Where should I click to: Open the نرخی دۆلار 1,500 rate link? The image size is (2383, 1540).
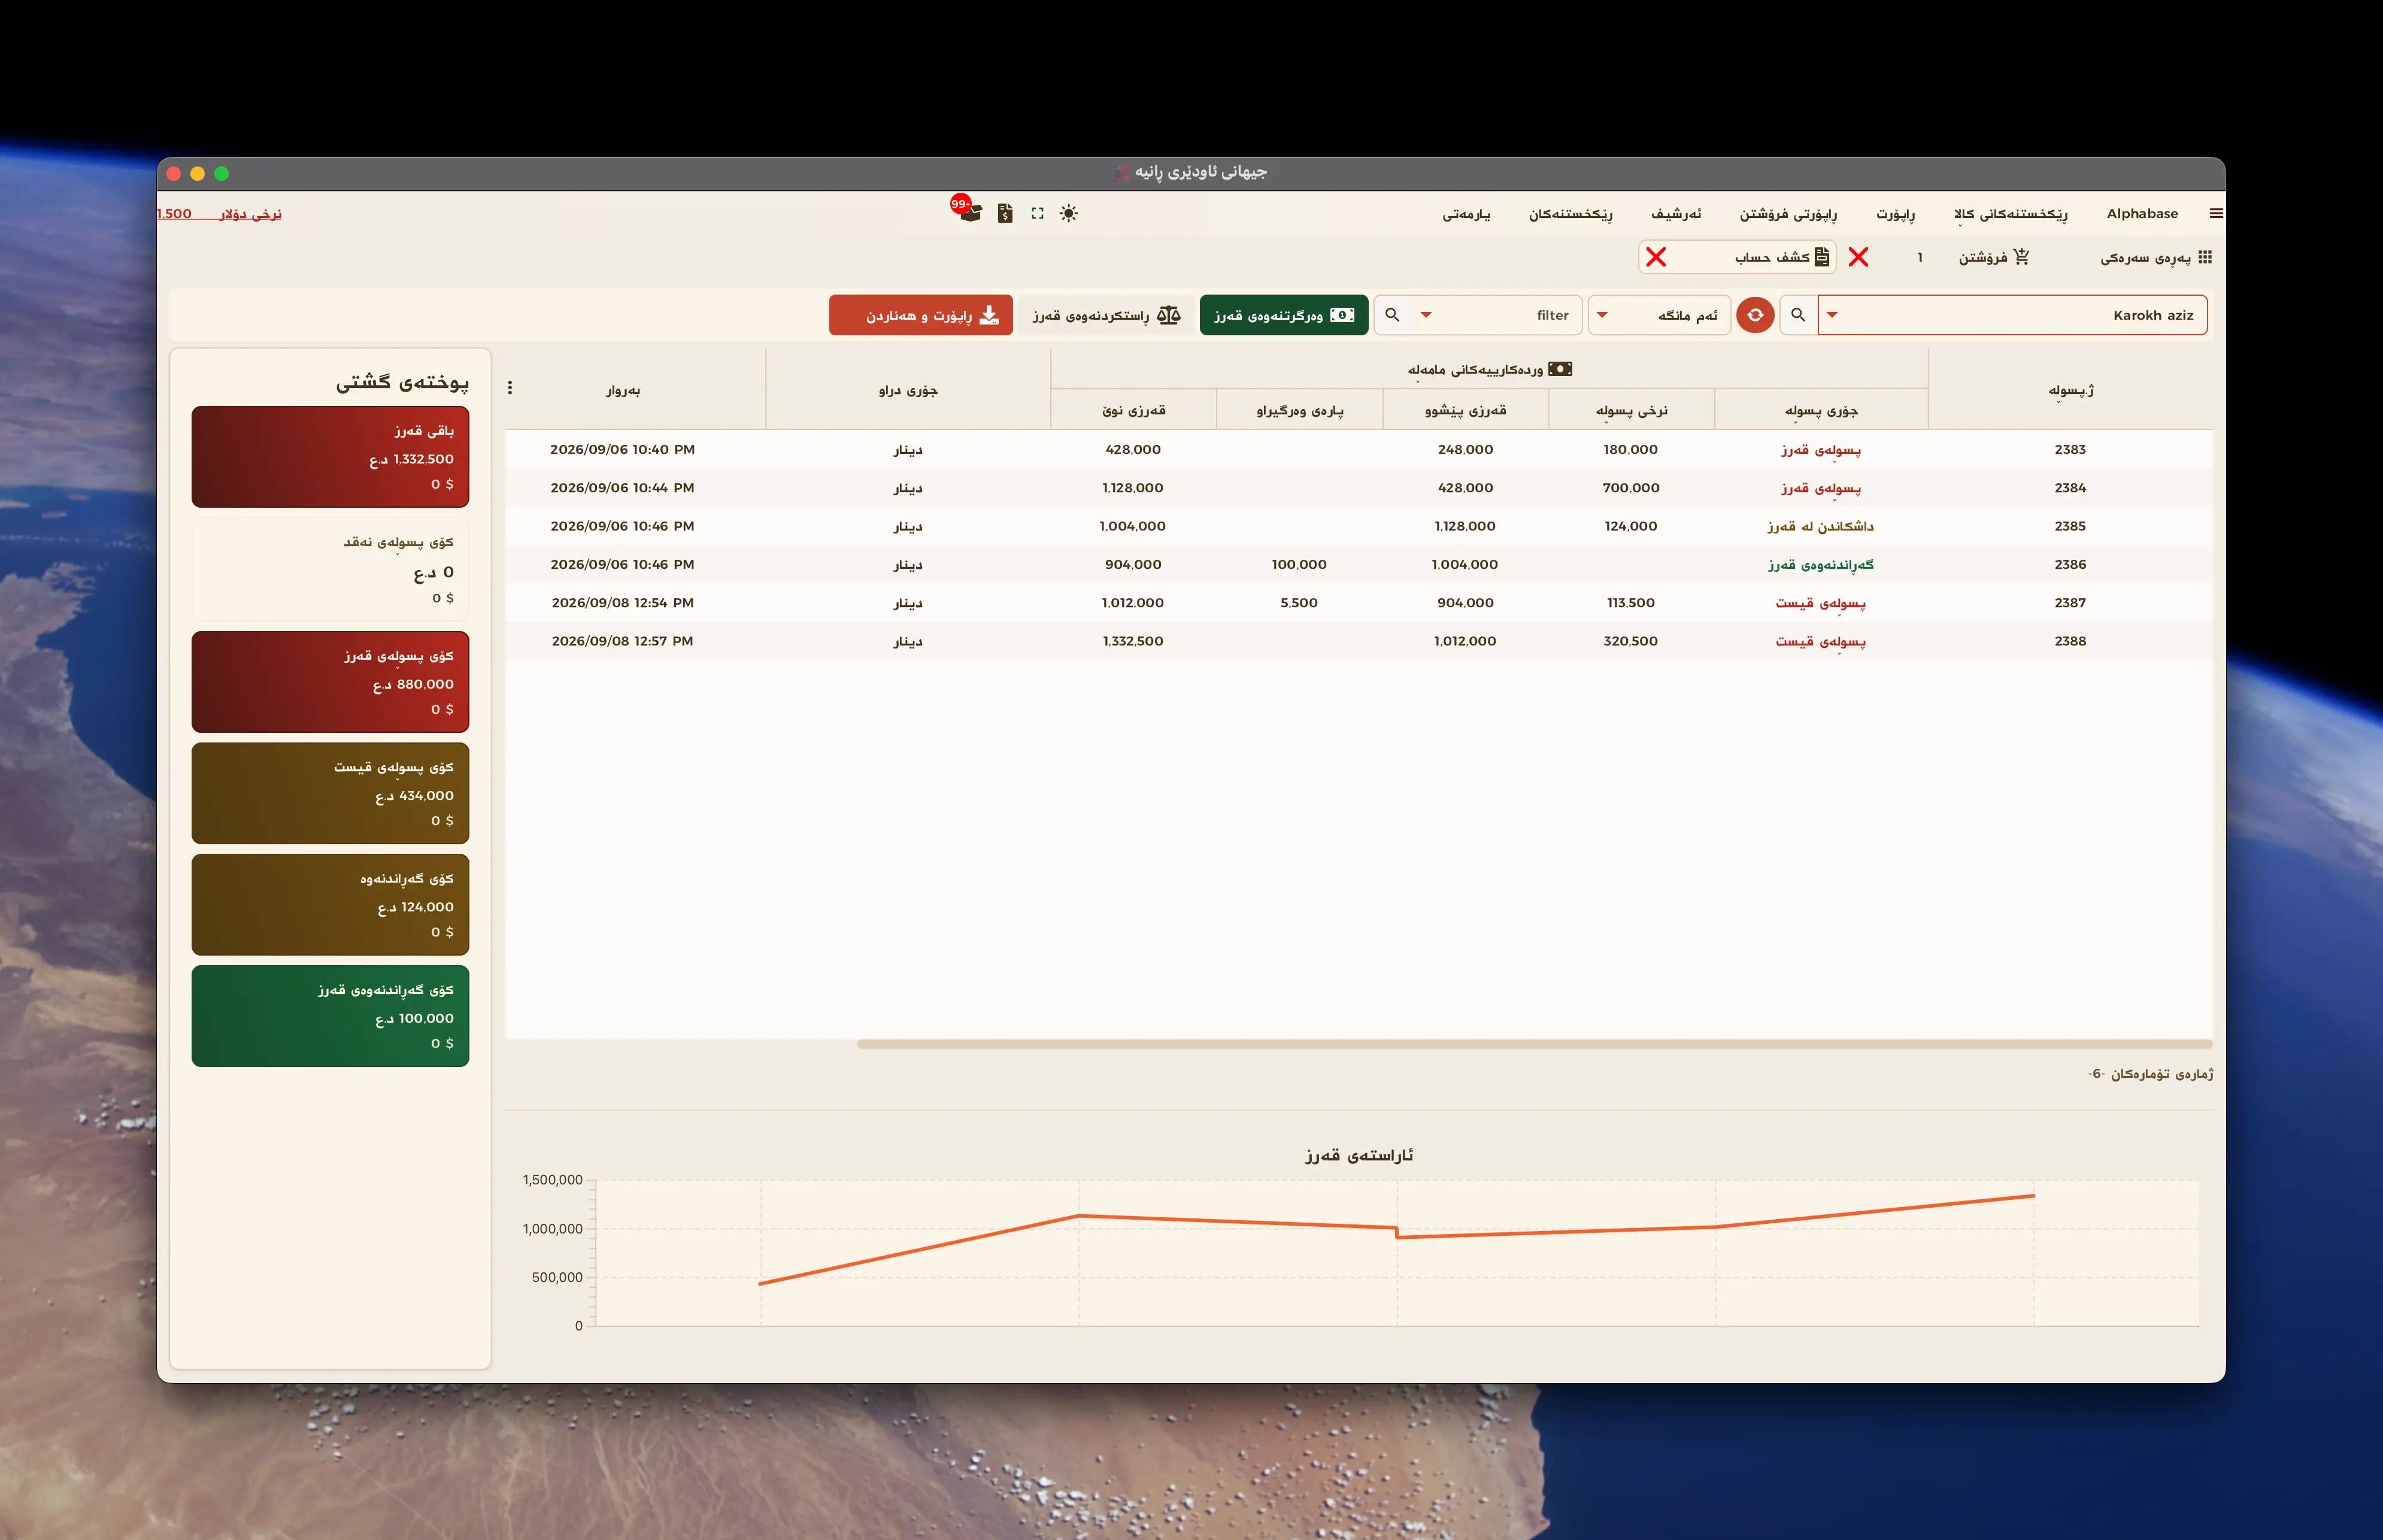click(x=220, y=213)
